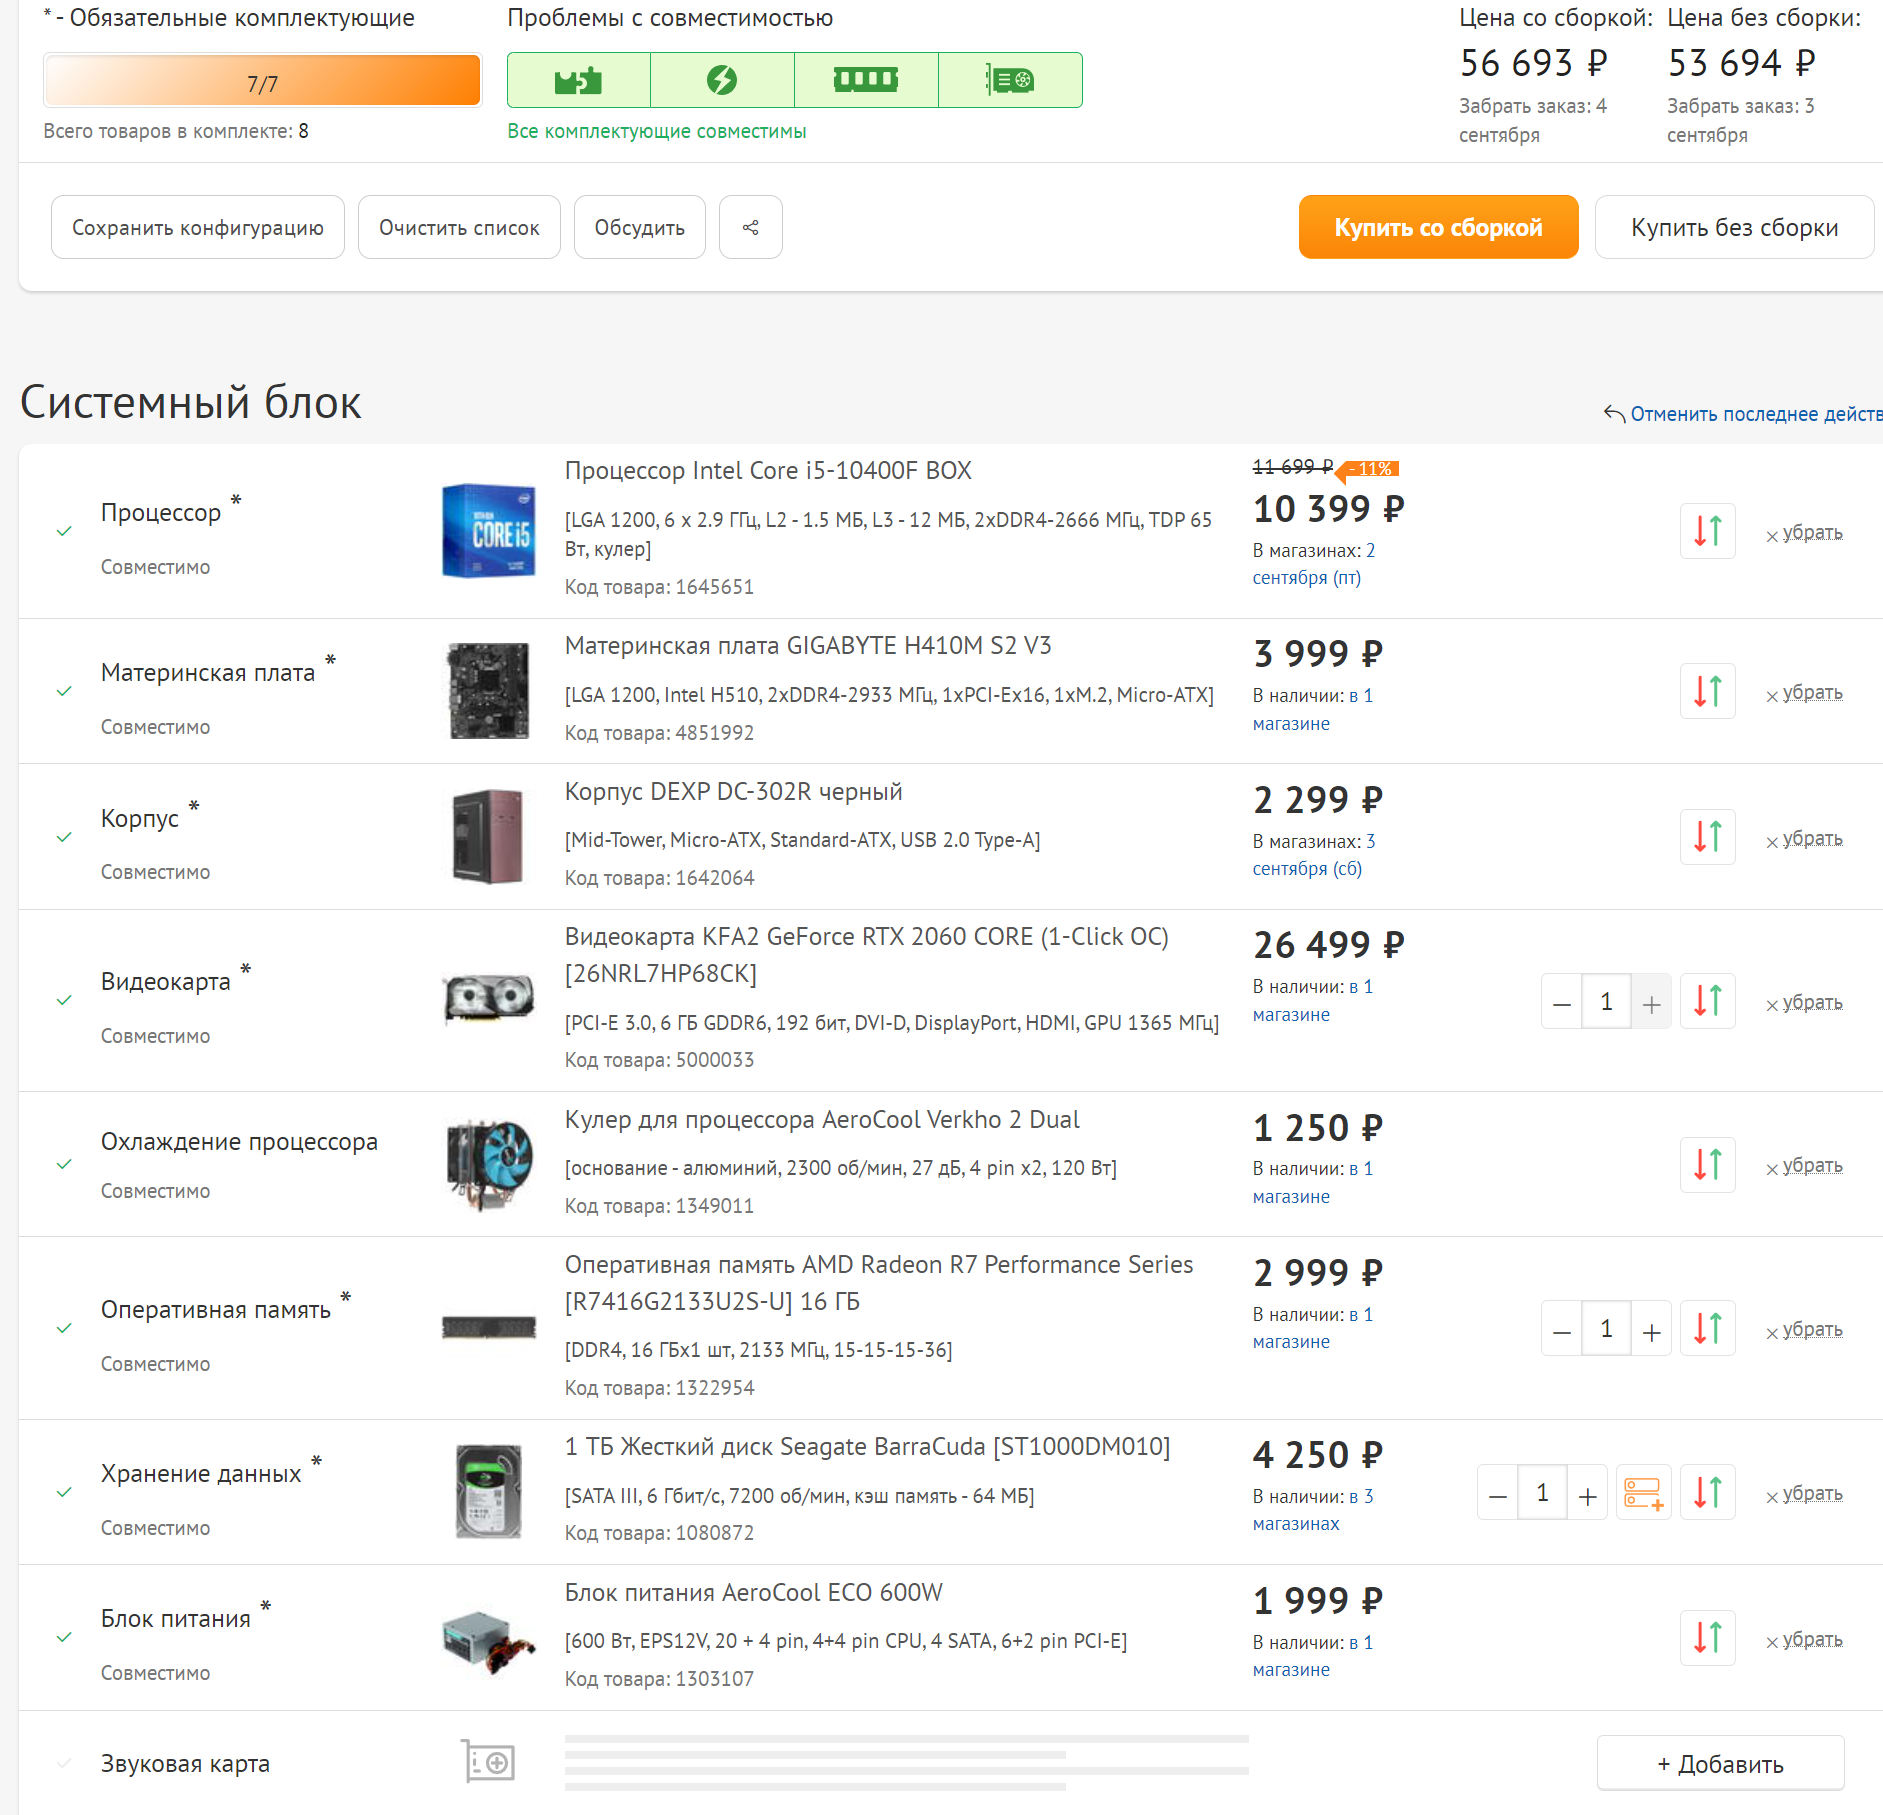Toggle green checkmark next to Процессор
This screenshot has width=1883, height=1815.
point(64,531)
